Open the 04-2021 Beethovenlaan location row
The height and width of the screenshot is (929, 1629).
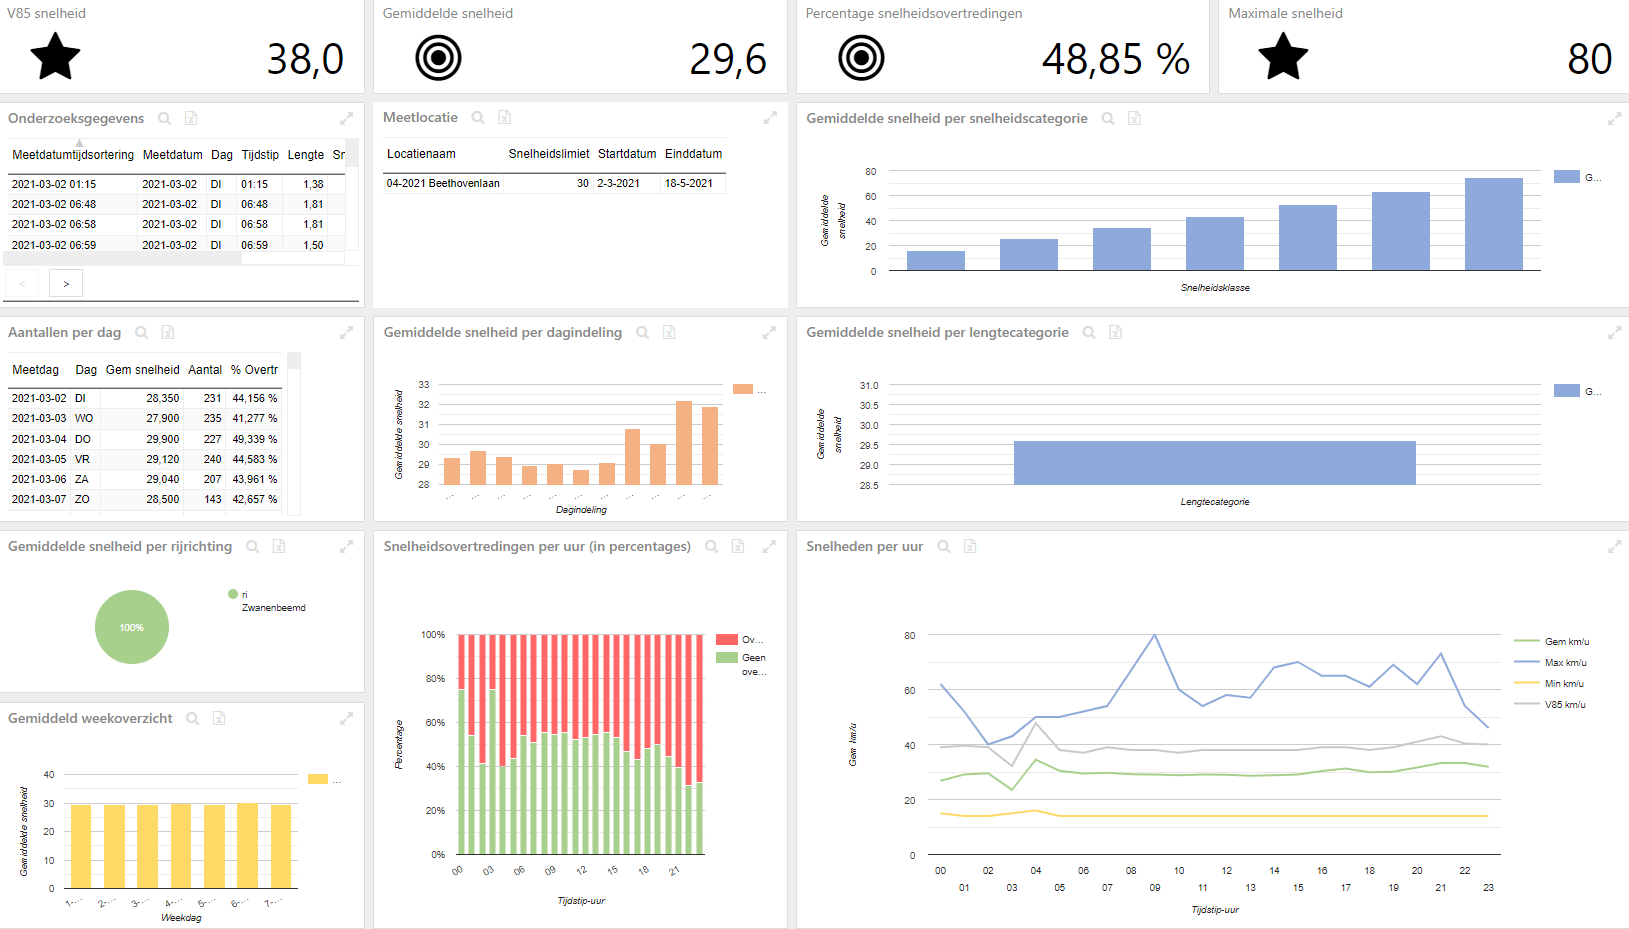555,183
